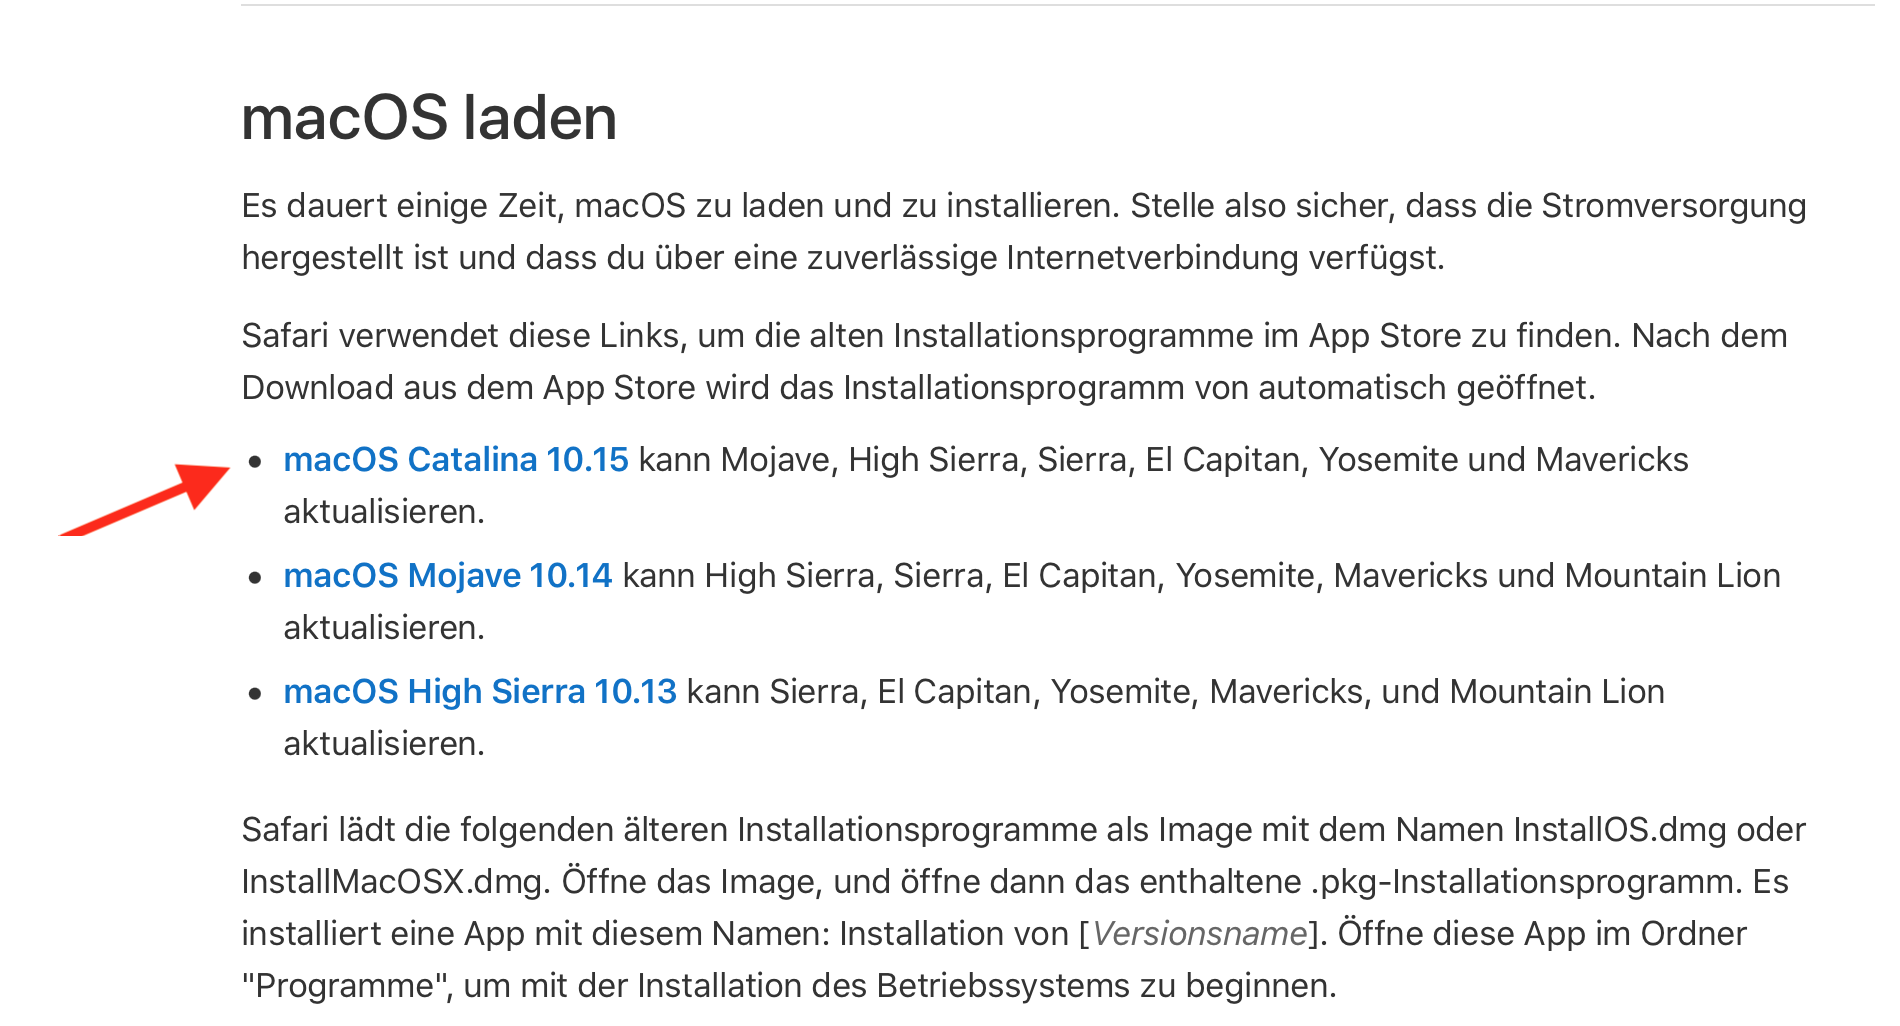The width and height of the screenshot is (1900, 1026).
Task: Click the bullet before macOS High Sierra
Action: coord(256,694)
